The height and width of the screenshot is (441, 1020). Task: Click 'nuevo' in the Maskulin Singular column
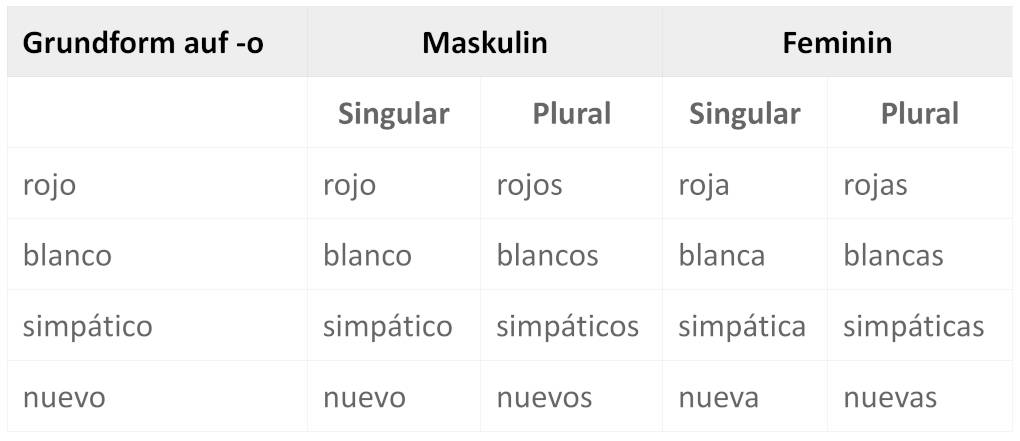(x=364, y=398)
